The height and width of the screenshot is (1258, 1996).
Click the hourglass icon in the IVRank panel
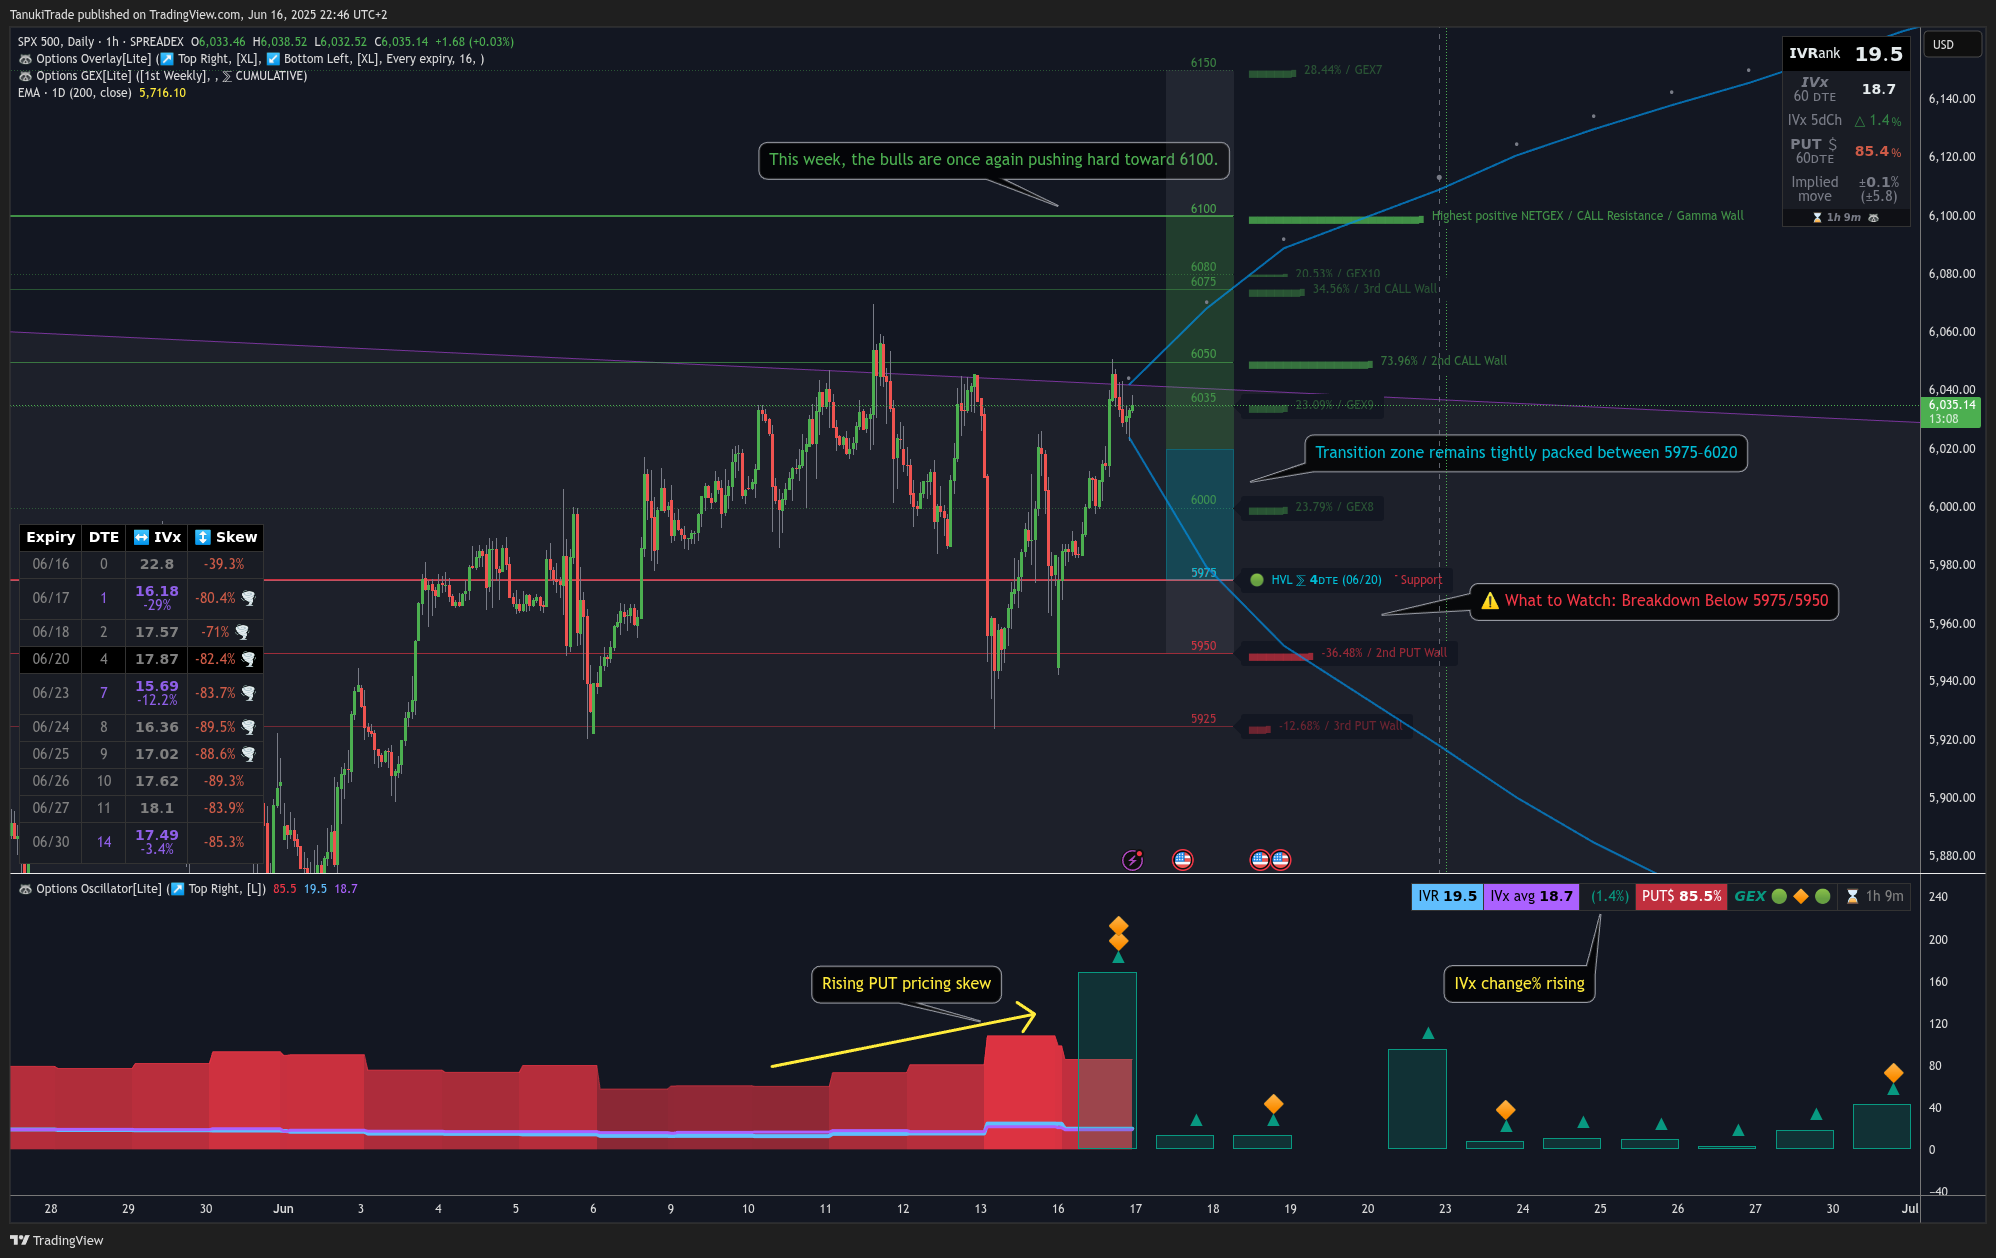pyautogui.click(x=1817, y=218)
